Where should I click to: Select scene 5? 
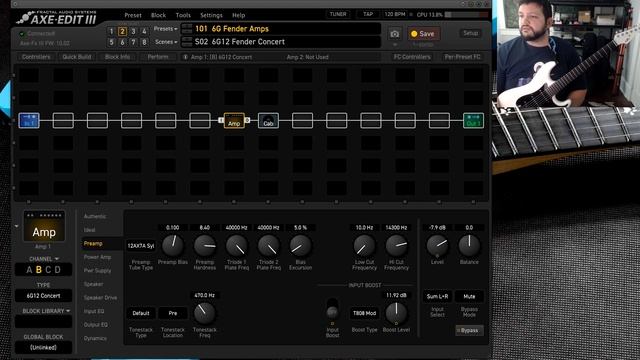tap(111, 42)
